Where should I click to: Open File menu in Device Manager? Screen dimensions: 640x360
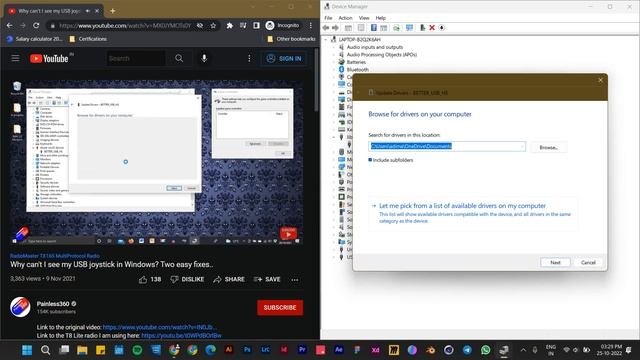coord(328,18)
